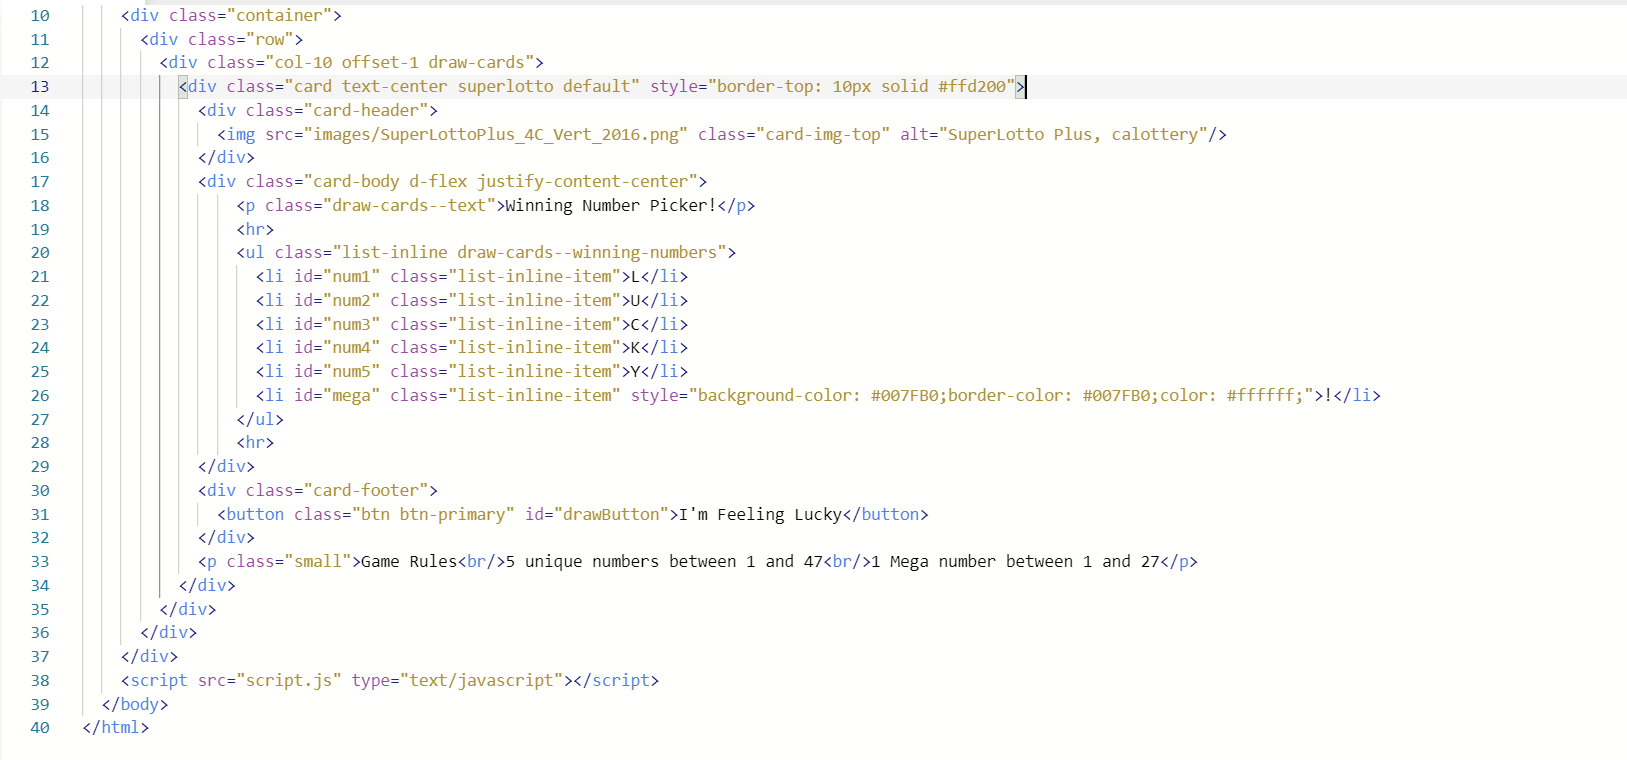Click the "num5" id value
This screenshot has height=760, width=1627.
pyautogui.click(x=351, y=371)
